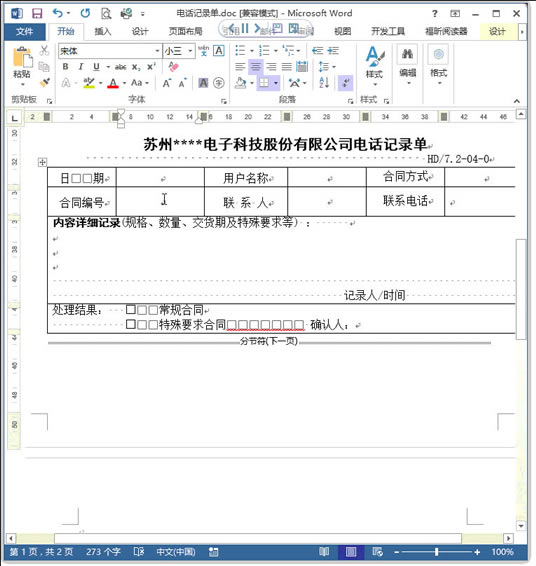Switch to the 插入 tab
Screen dimensions: 536x566
coord(103,32)
